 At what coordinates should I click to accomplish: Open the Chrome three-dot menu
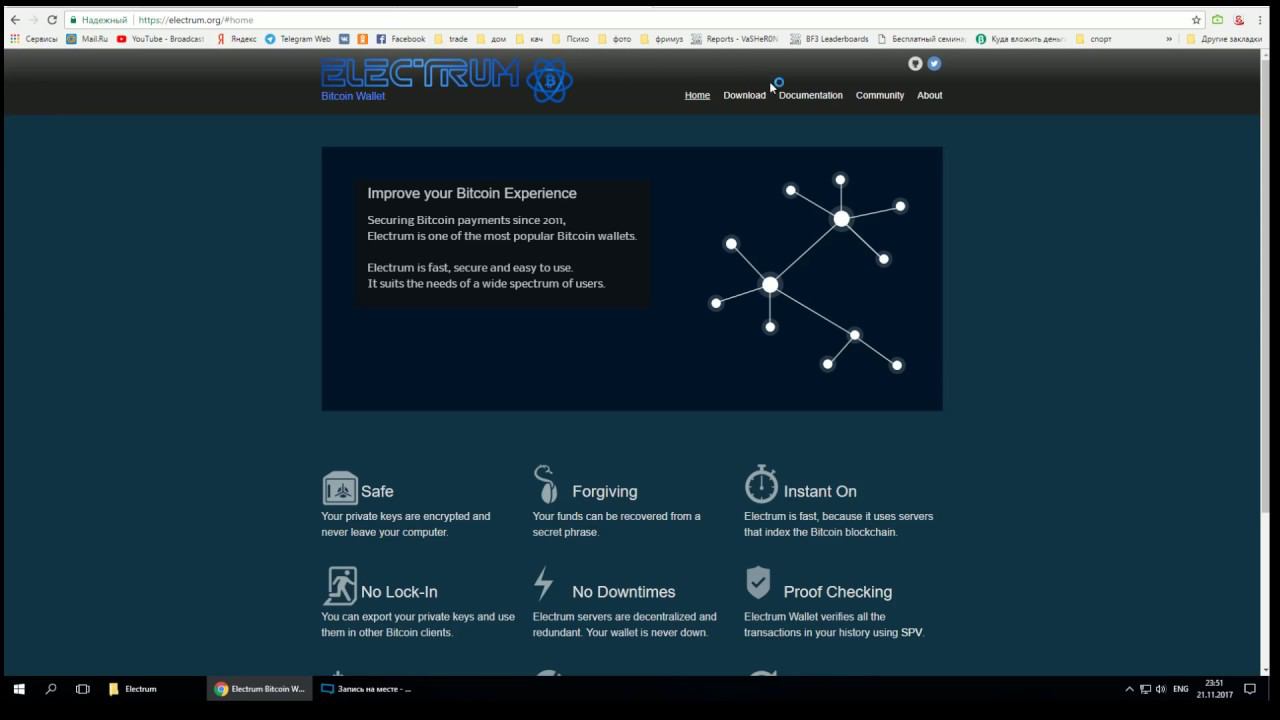click(x=1260, y=19)
